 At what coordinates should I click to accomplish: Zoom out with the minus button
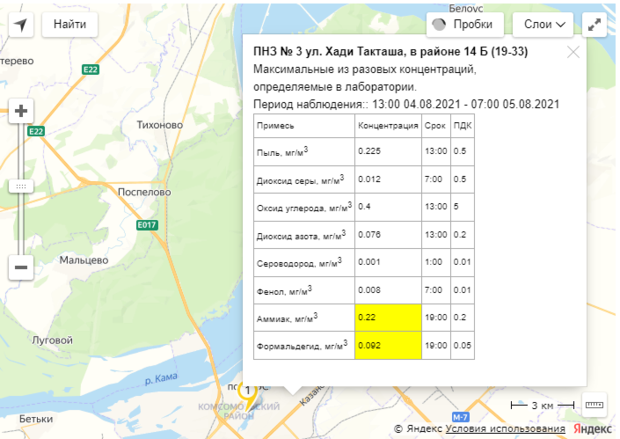(21, 267)
